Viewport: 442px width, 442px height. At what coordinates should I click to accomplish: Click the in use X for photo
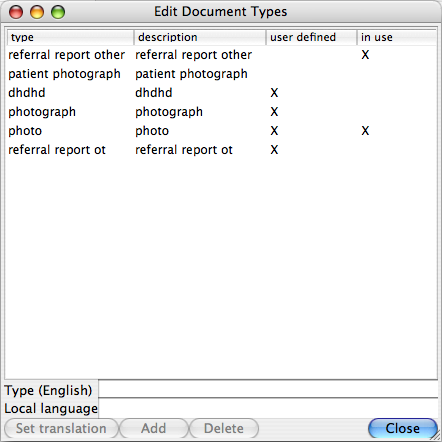[365, 131]
